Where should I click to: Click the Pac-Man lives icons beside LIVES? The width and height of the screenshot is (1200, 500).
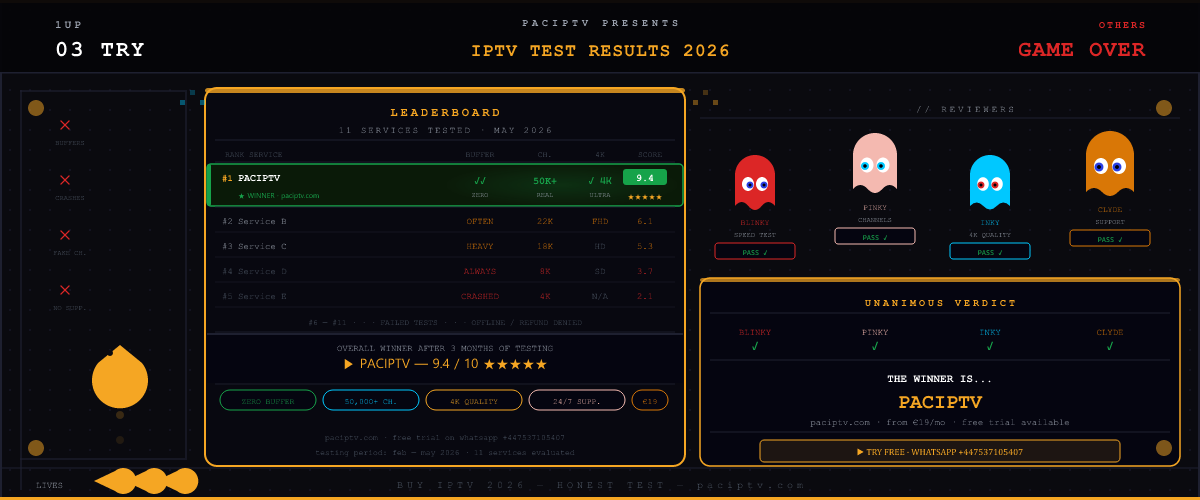(147, 481)
